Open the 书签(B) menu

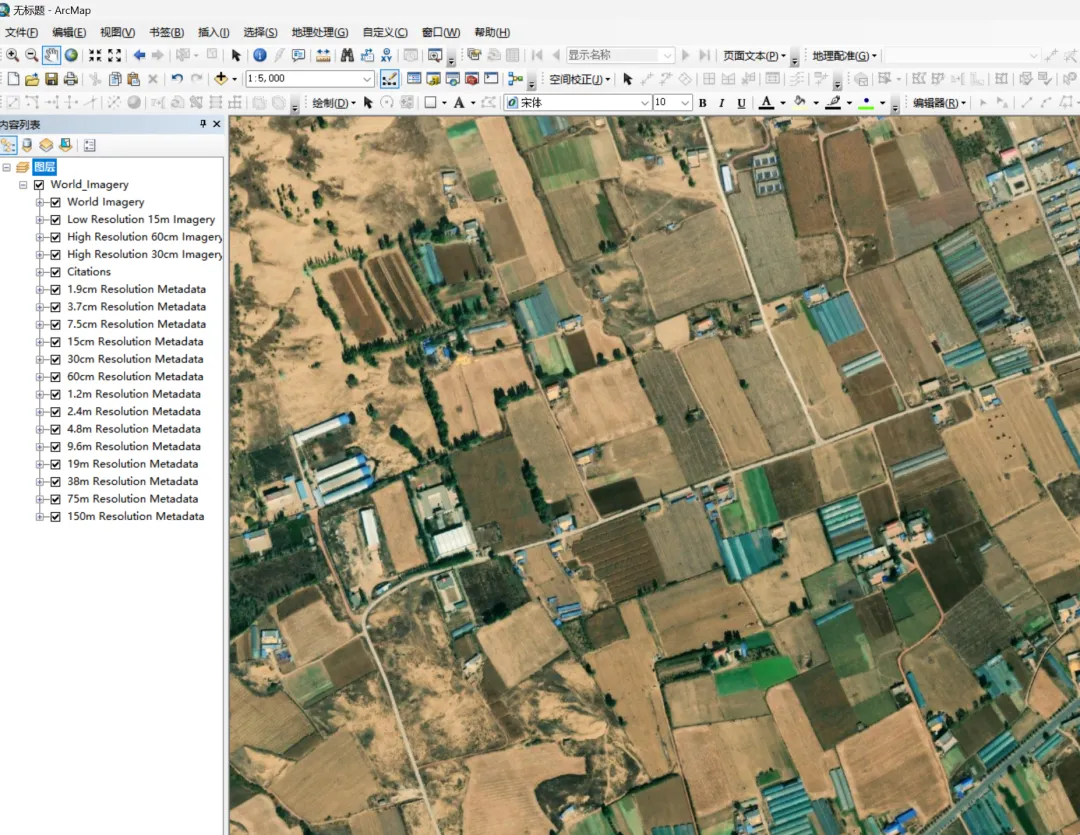point(166,33)
